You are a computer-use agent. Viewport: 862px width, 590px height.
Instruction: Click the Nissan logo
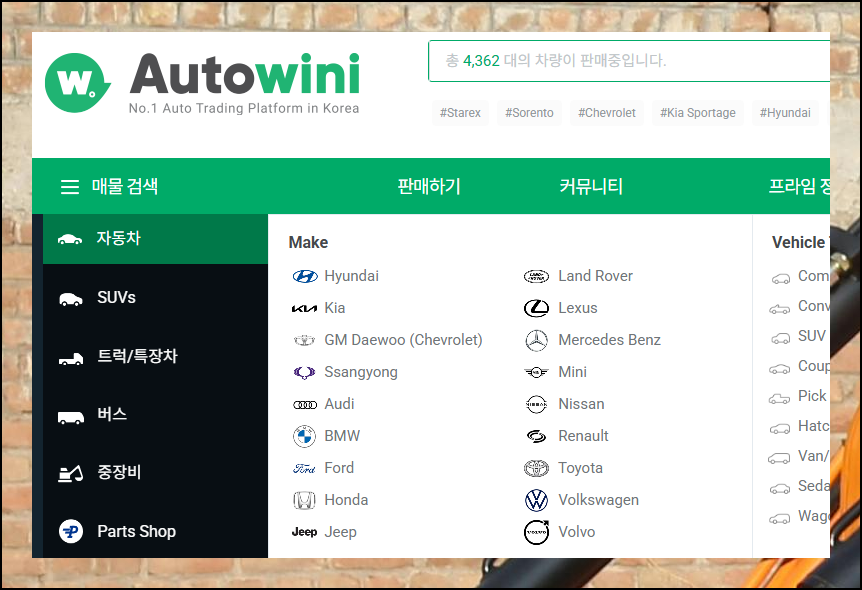click(x=537, y=405)
